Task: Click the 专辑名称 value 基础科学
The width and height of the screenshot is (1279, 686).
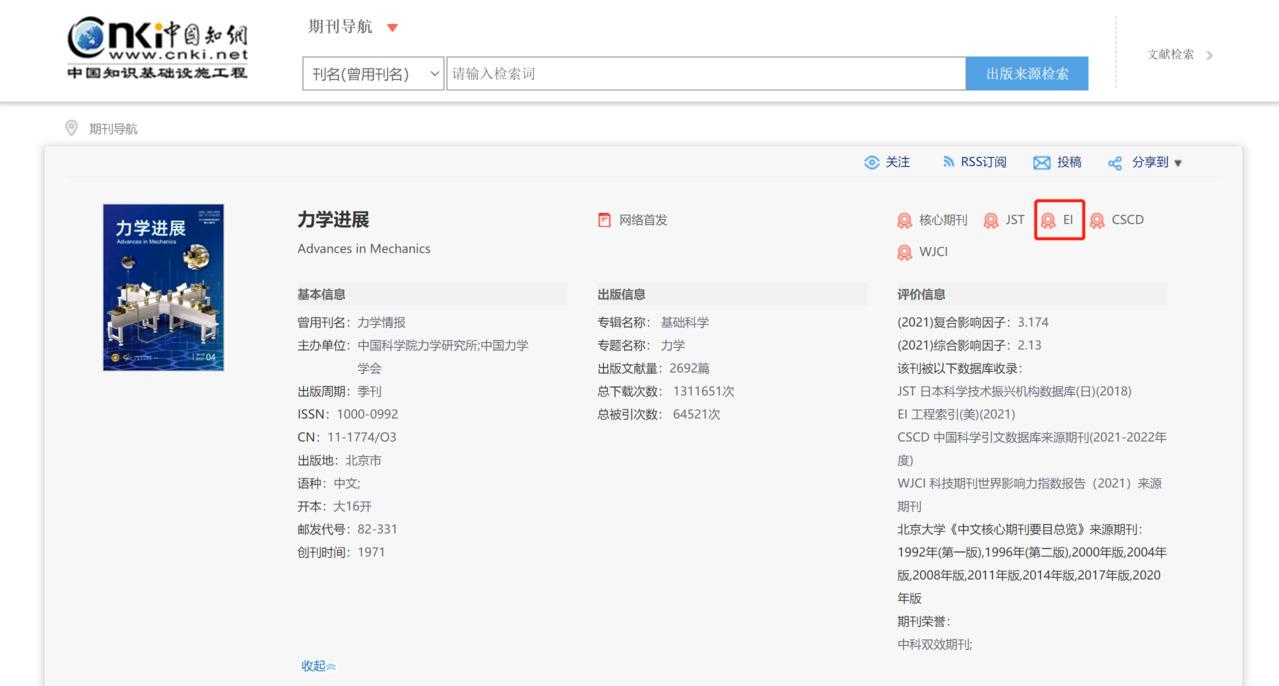Action: 685,322
